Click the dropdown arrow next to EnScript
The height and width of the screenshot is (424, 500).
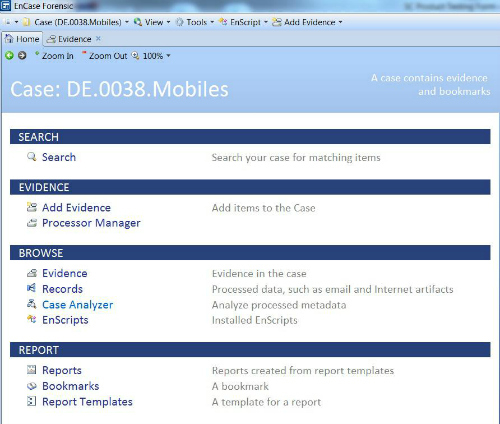click(x=266, y=22)
